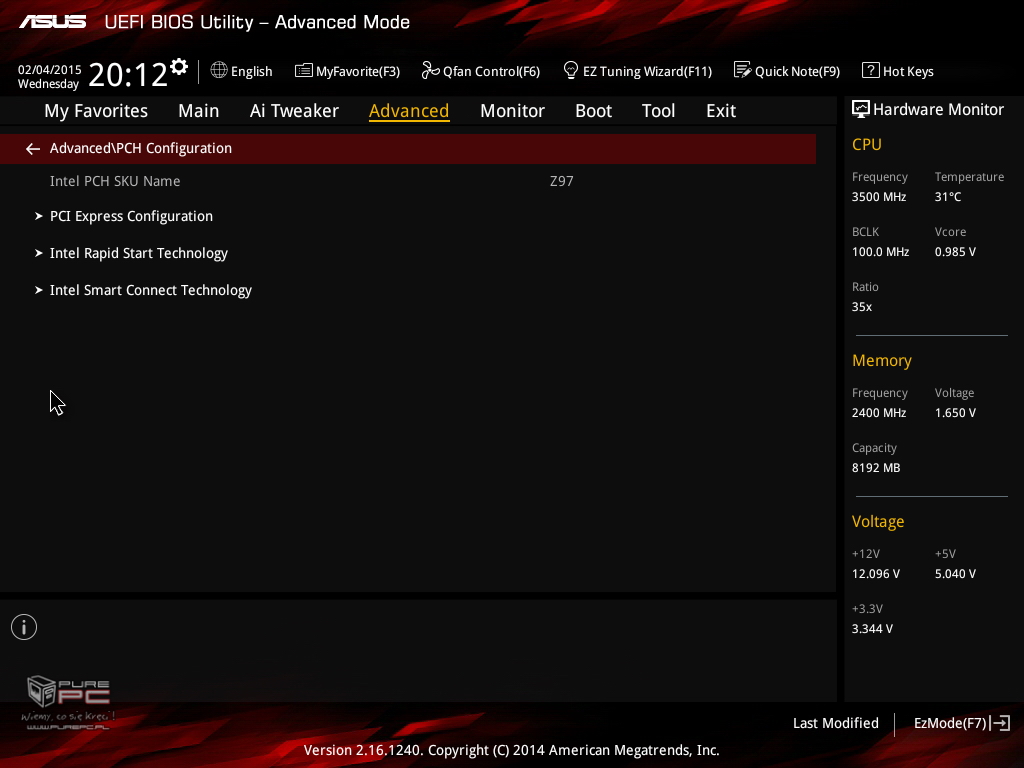Switch to EzMode(F7)
This screenshot has height=768, width=1024.
[x=950, y=723]
